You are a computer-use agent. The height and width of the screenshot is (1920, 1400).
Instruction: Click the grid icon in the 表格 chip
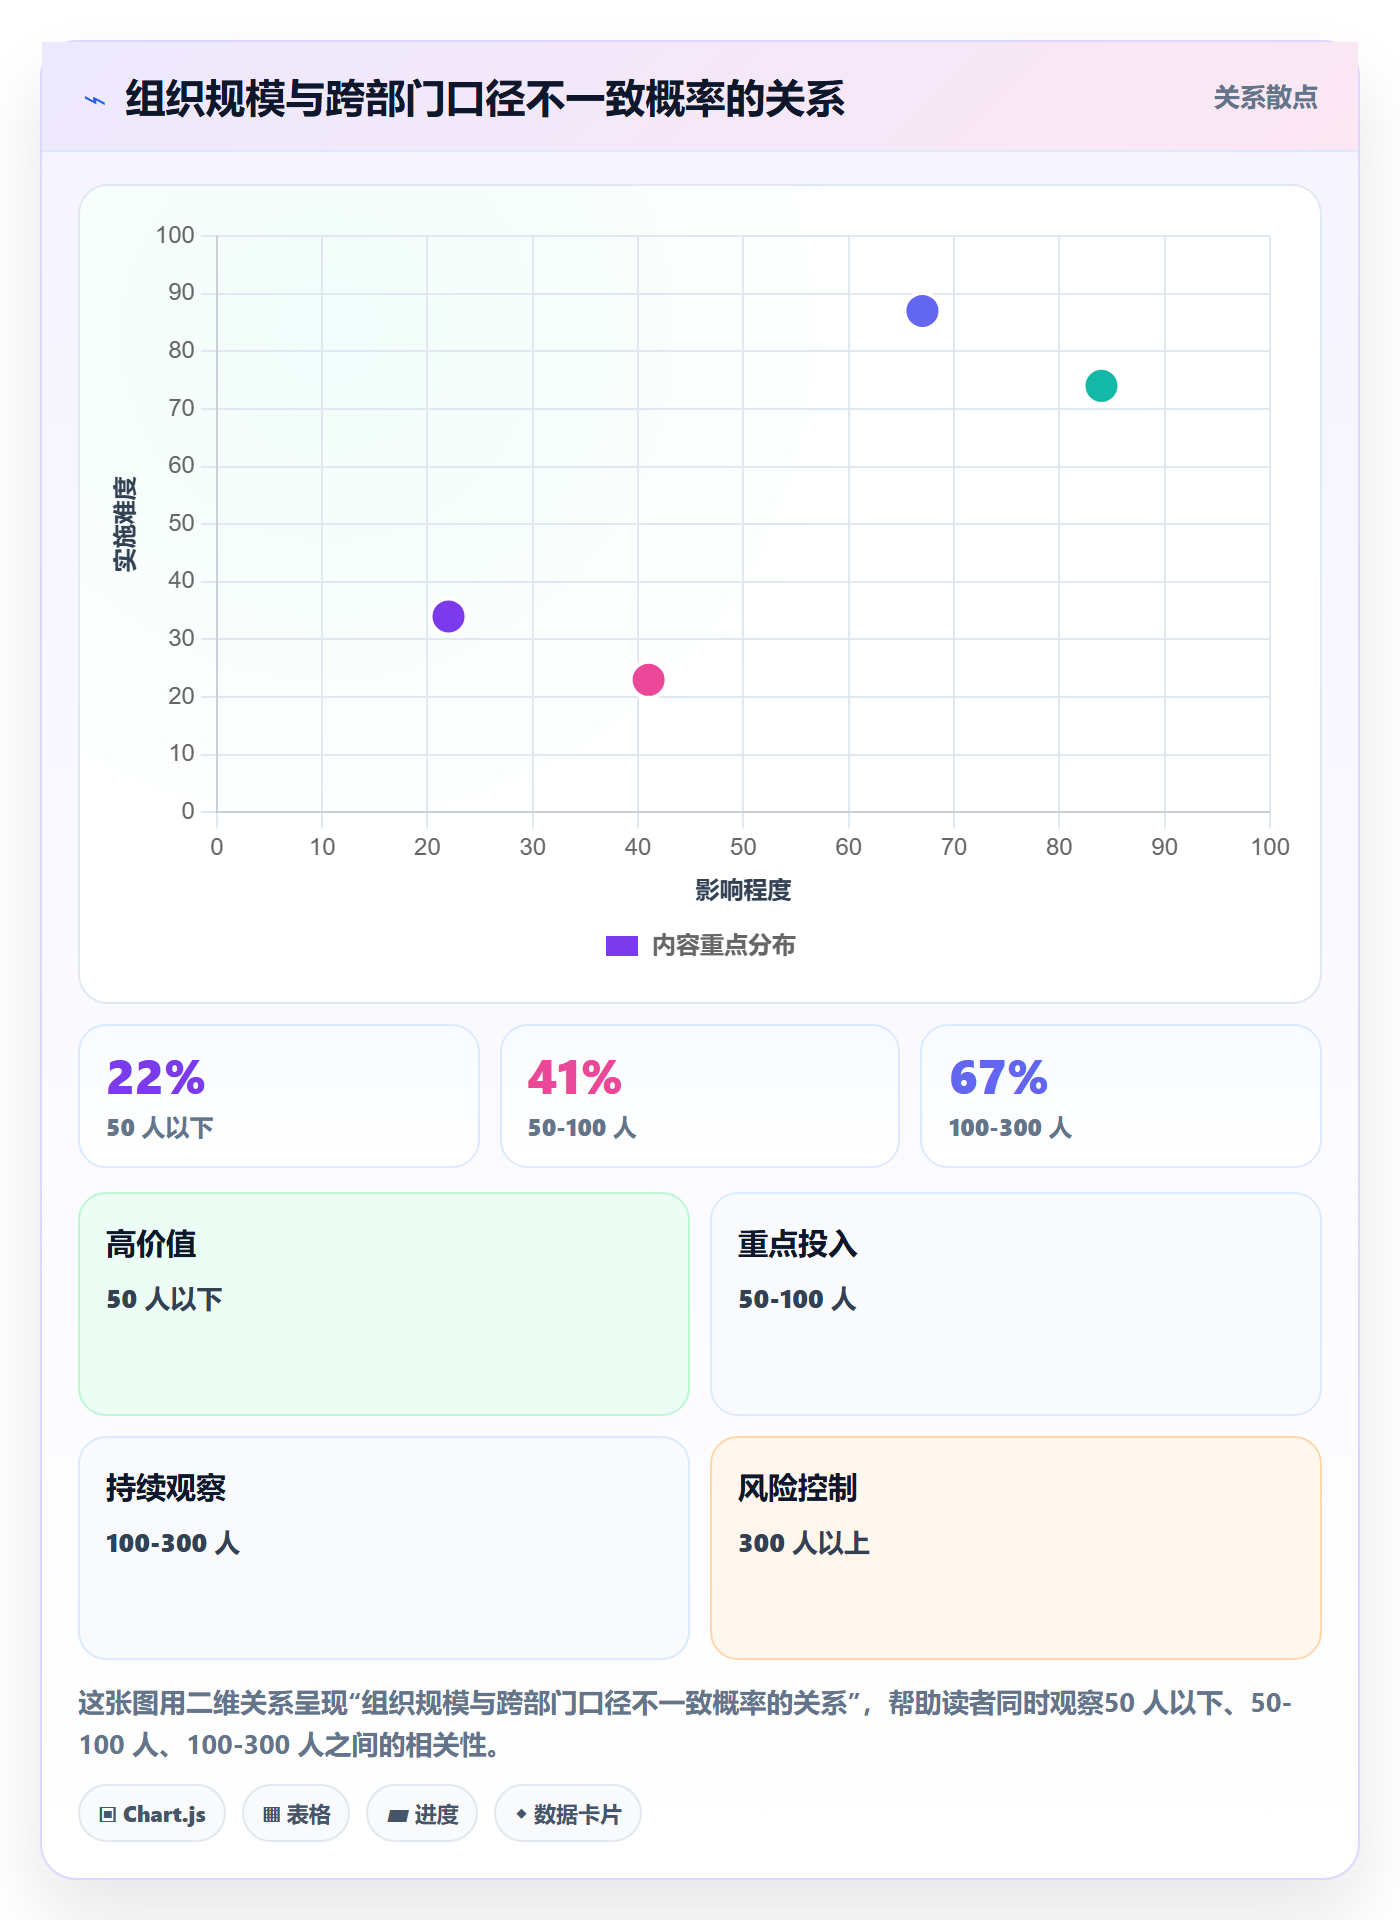point(271,1815)
